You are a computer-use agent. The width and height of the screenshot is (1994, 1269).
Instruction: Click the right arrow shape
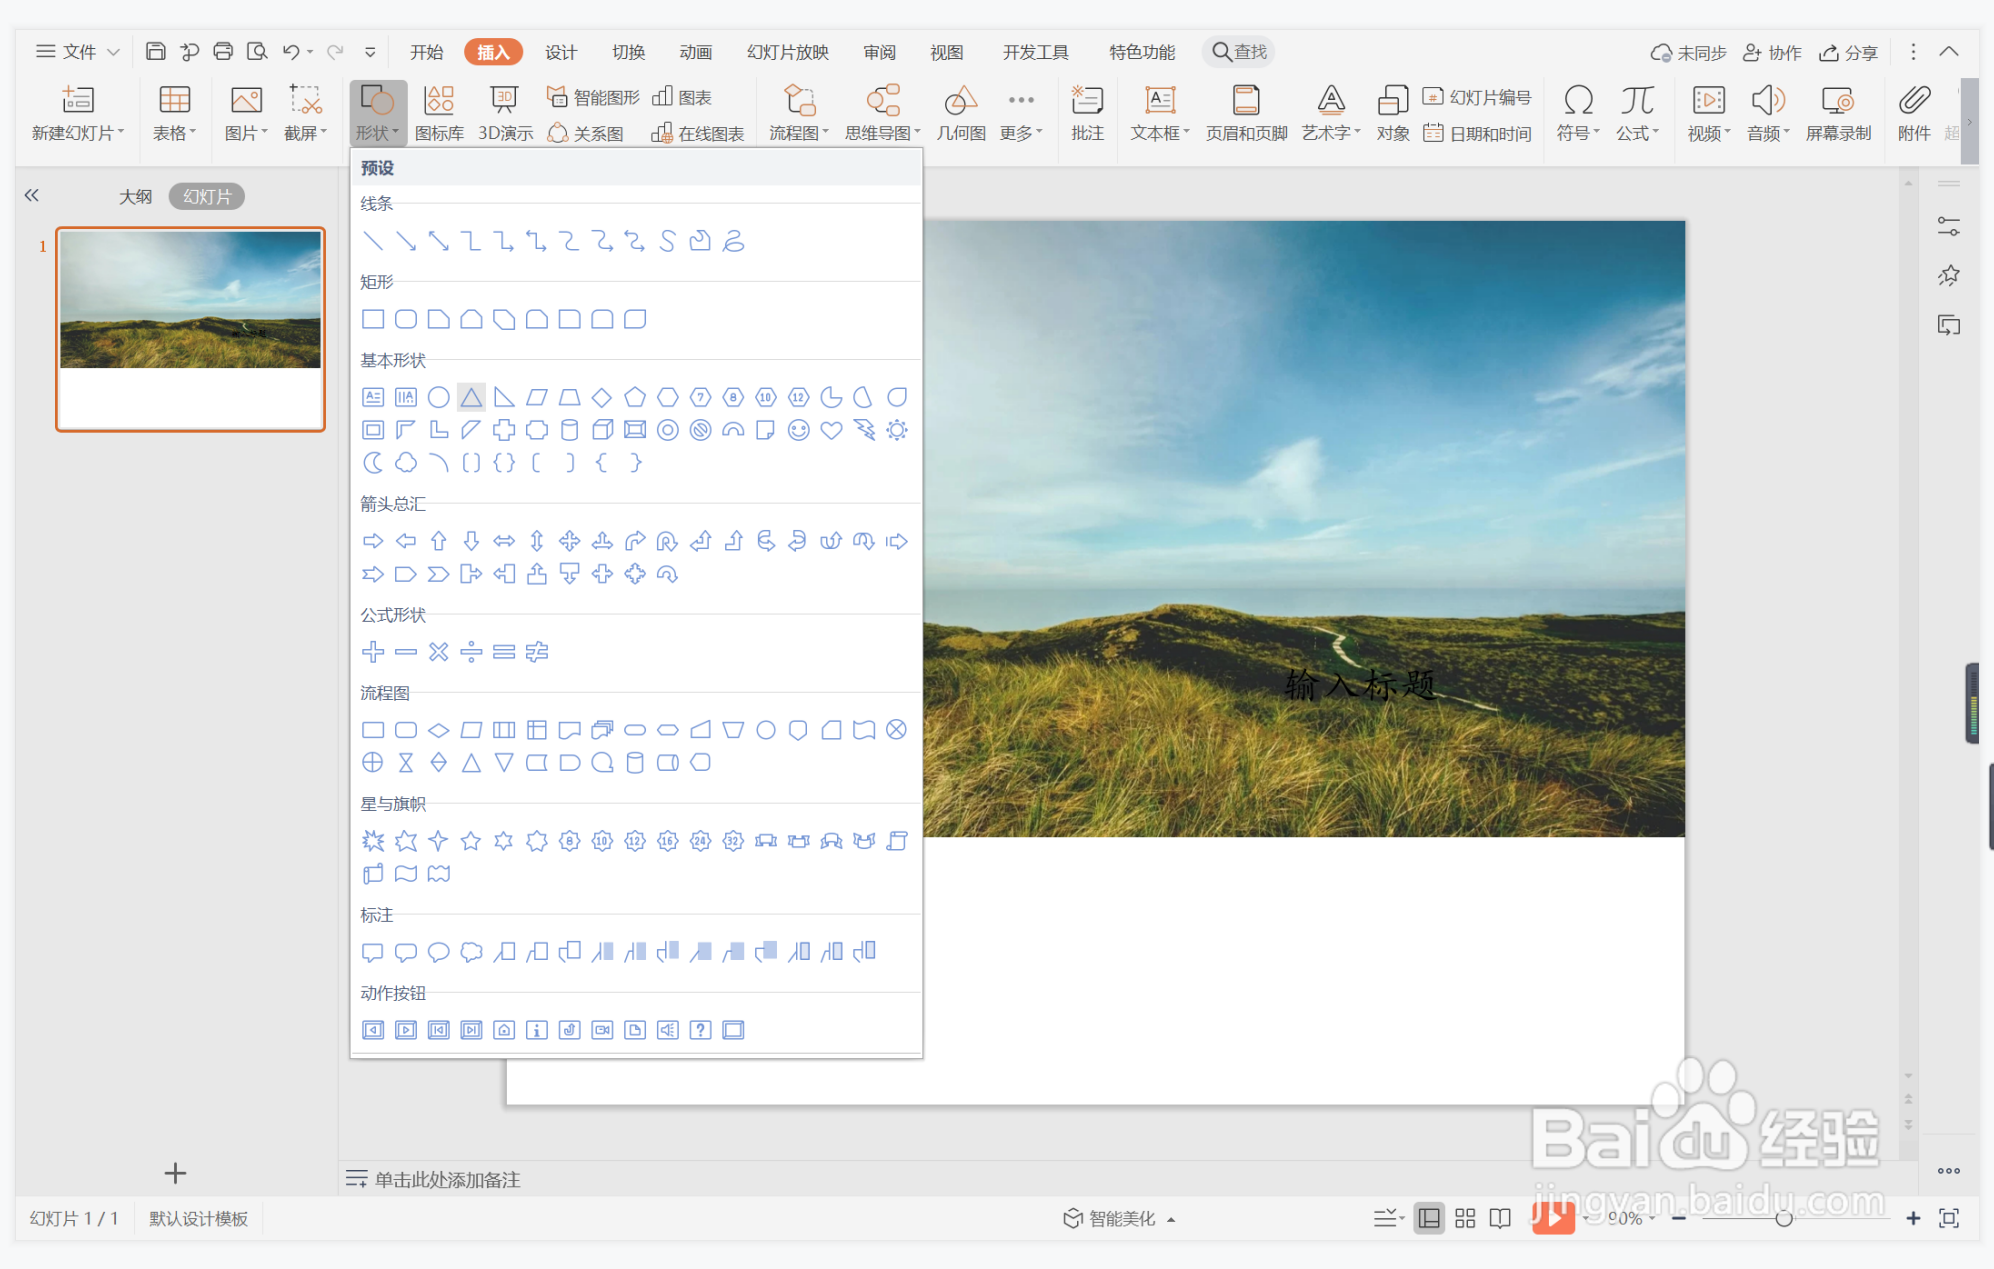pyautogui.click(x=373, y=541)
